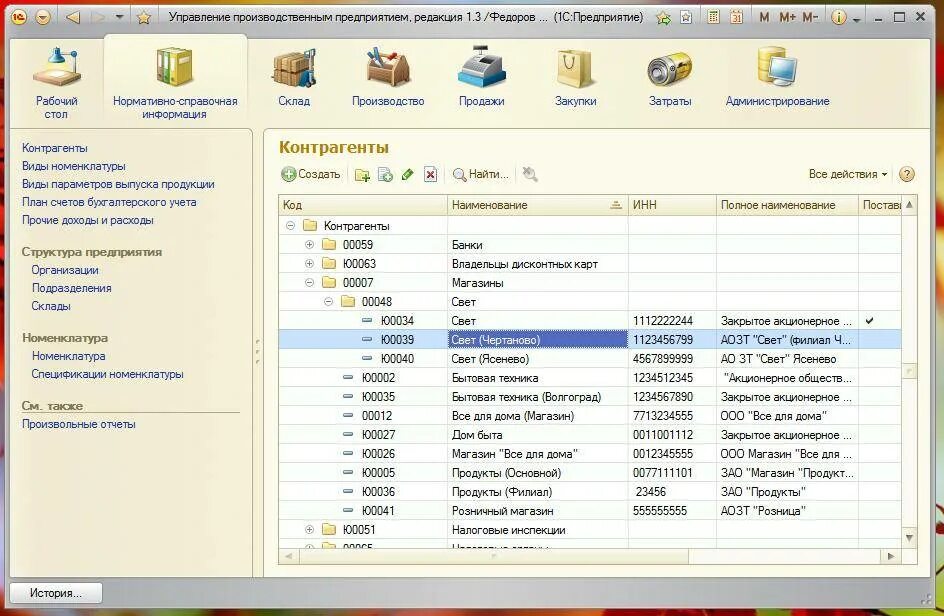Toggle supplier checkmark in Ю0034 Свет row

coord(869,321)
